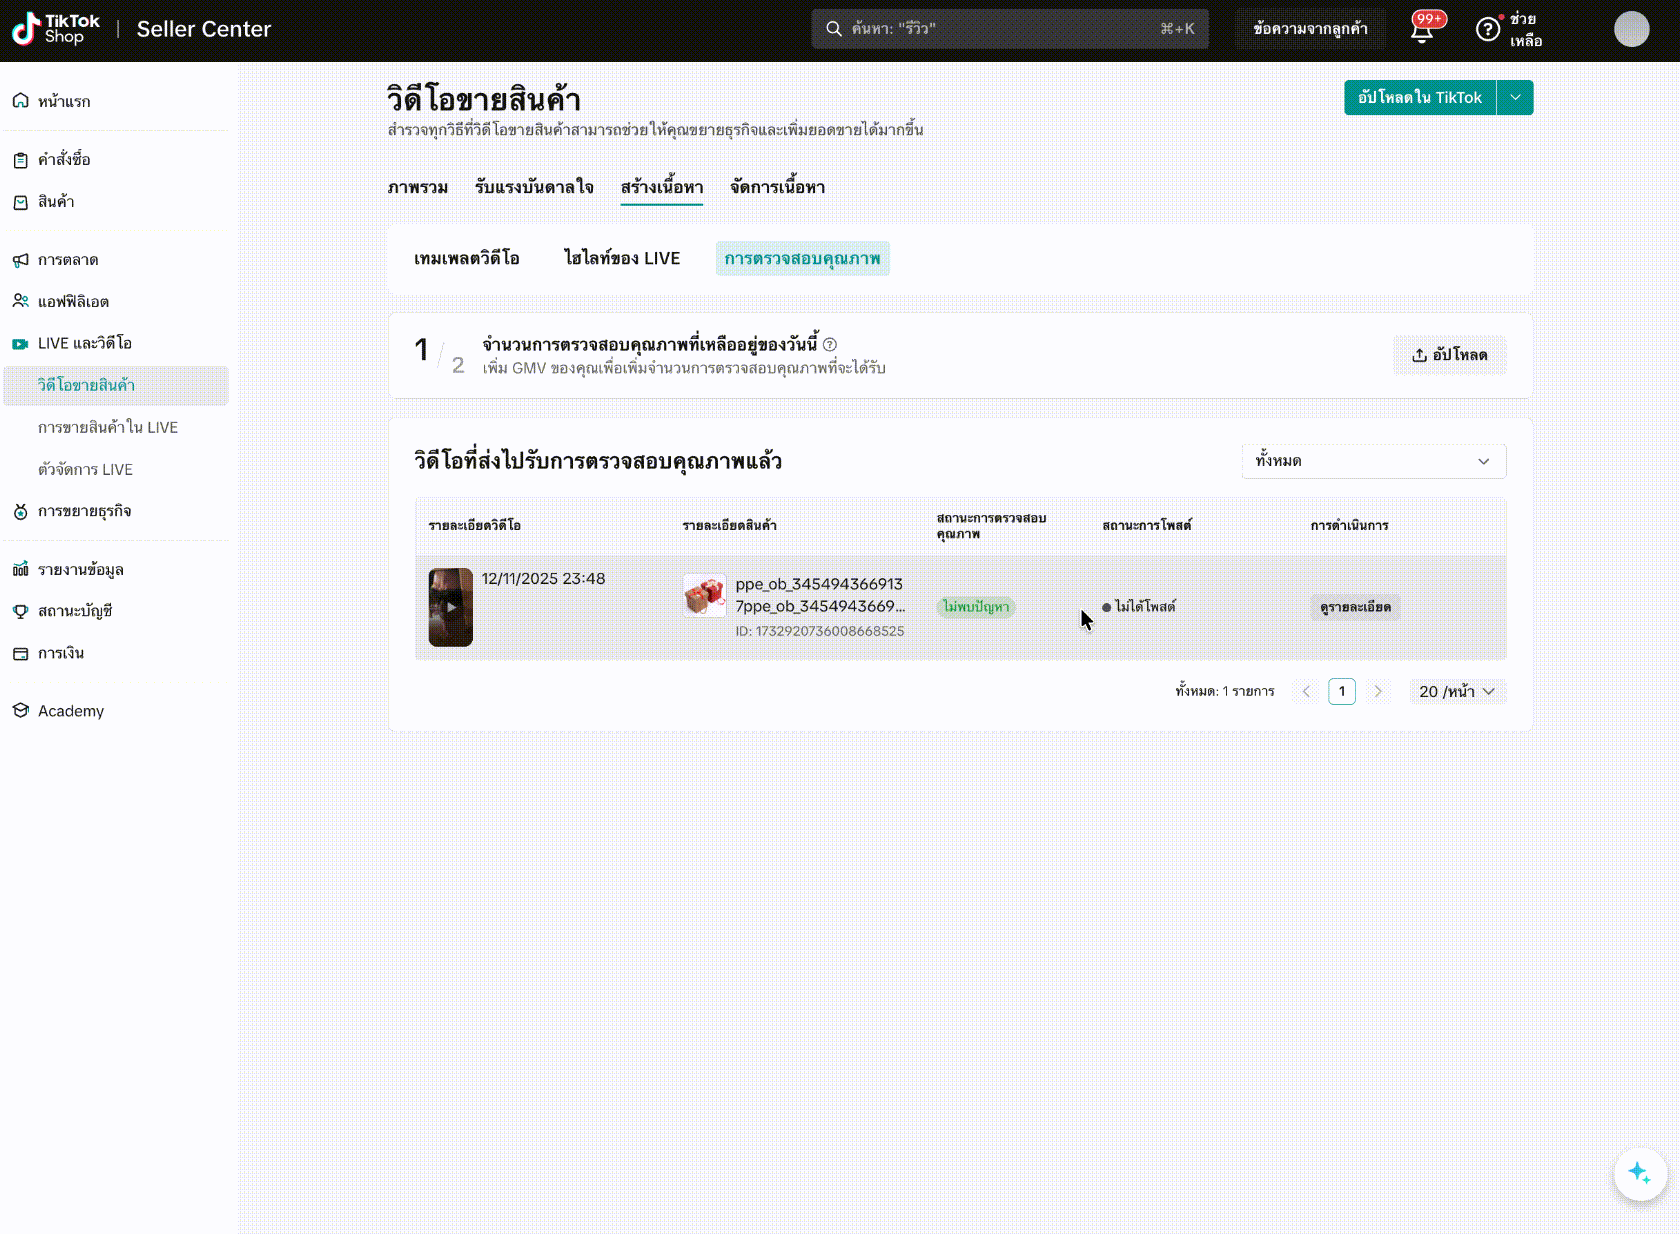The height and width of the screenshot is (1234, 1680).
Task: Open the AI assistant sparkle button
Action: pos(1640,1173)
